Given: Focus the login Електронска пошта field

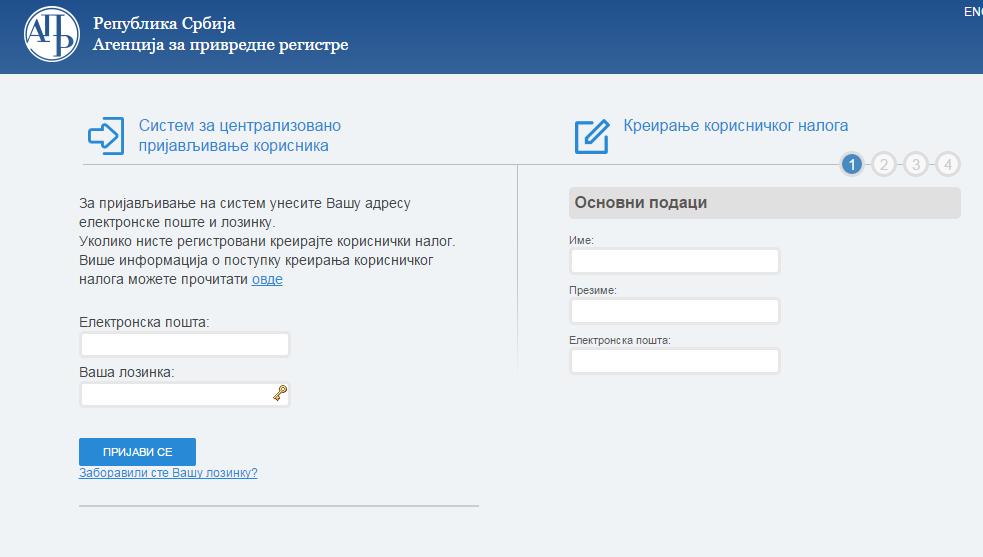Looking at the screenshot, I should pos(185,345).
